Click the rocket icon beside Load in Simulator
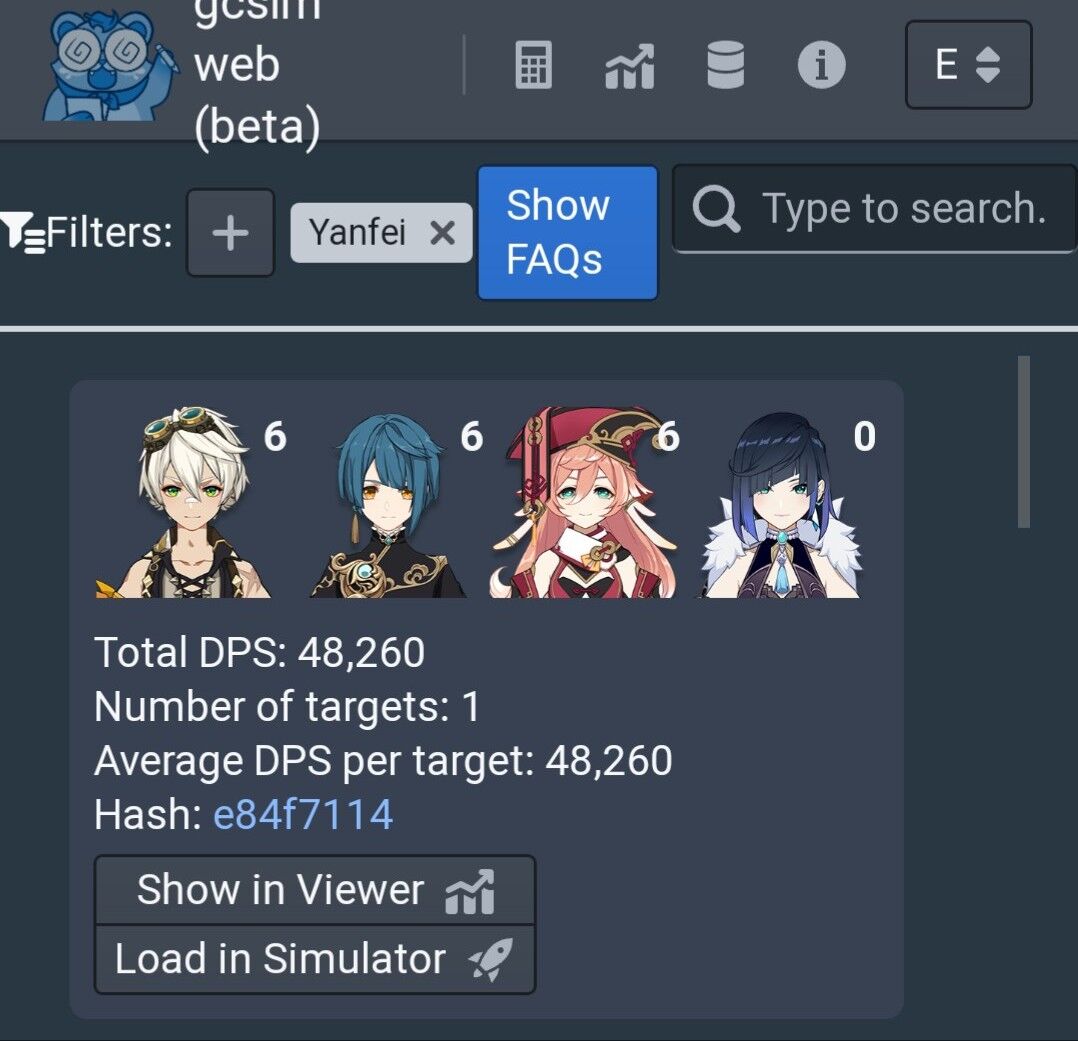This screenshot has height=1041, width=1078. click(x=492, y=958)
